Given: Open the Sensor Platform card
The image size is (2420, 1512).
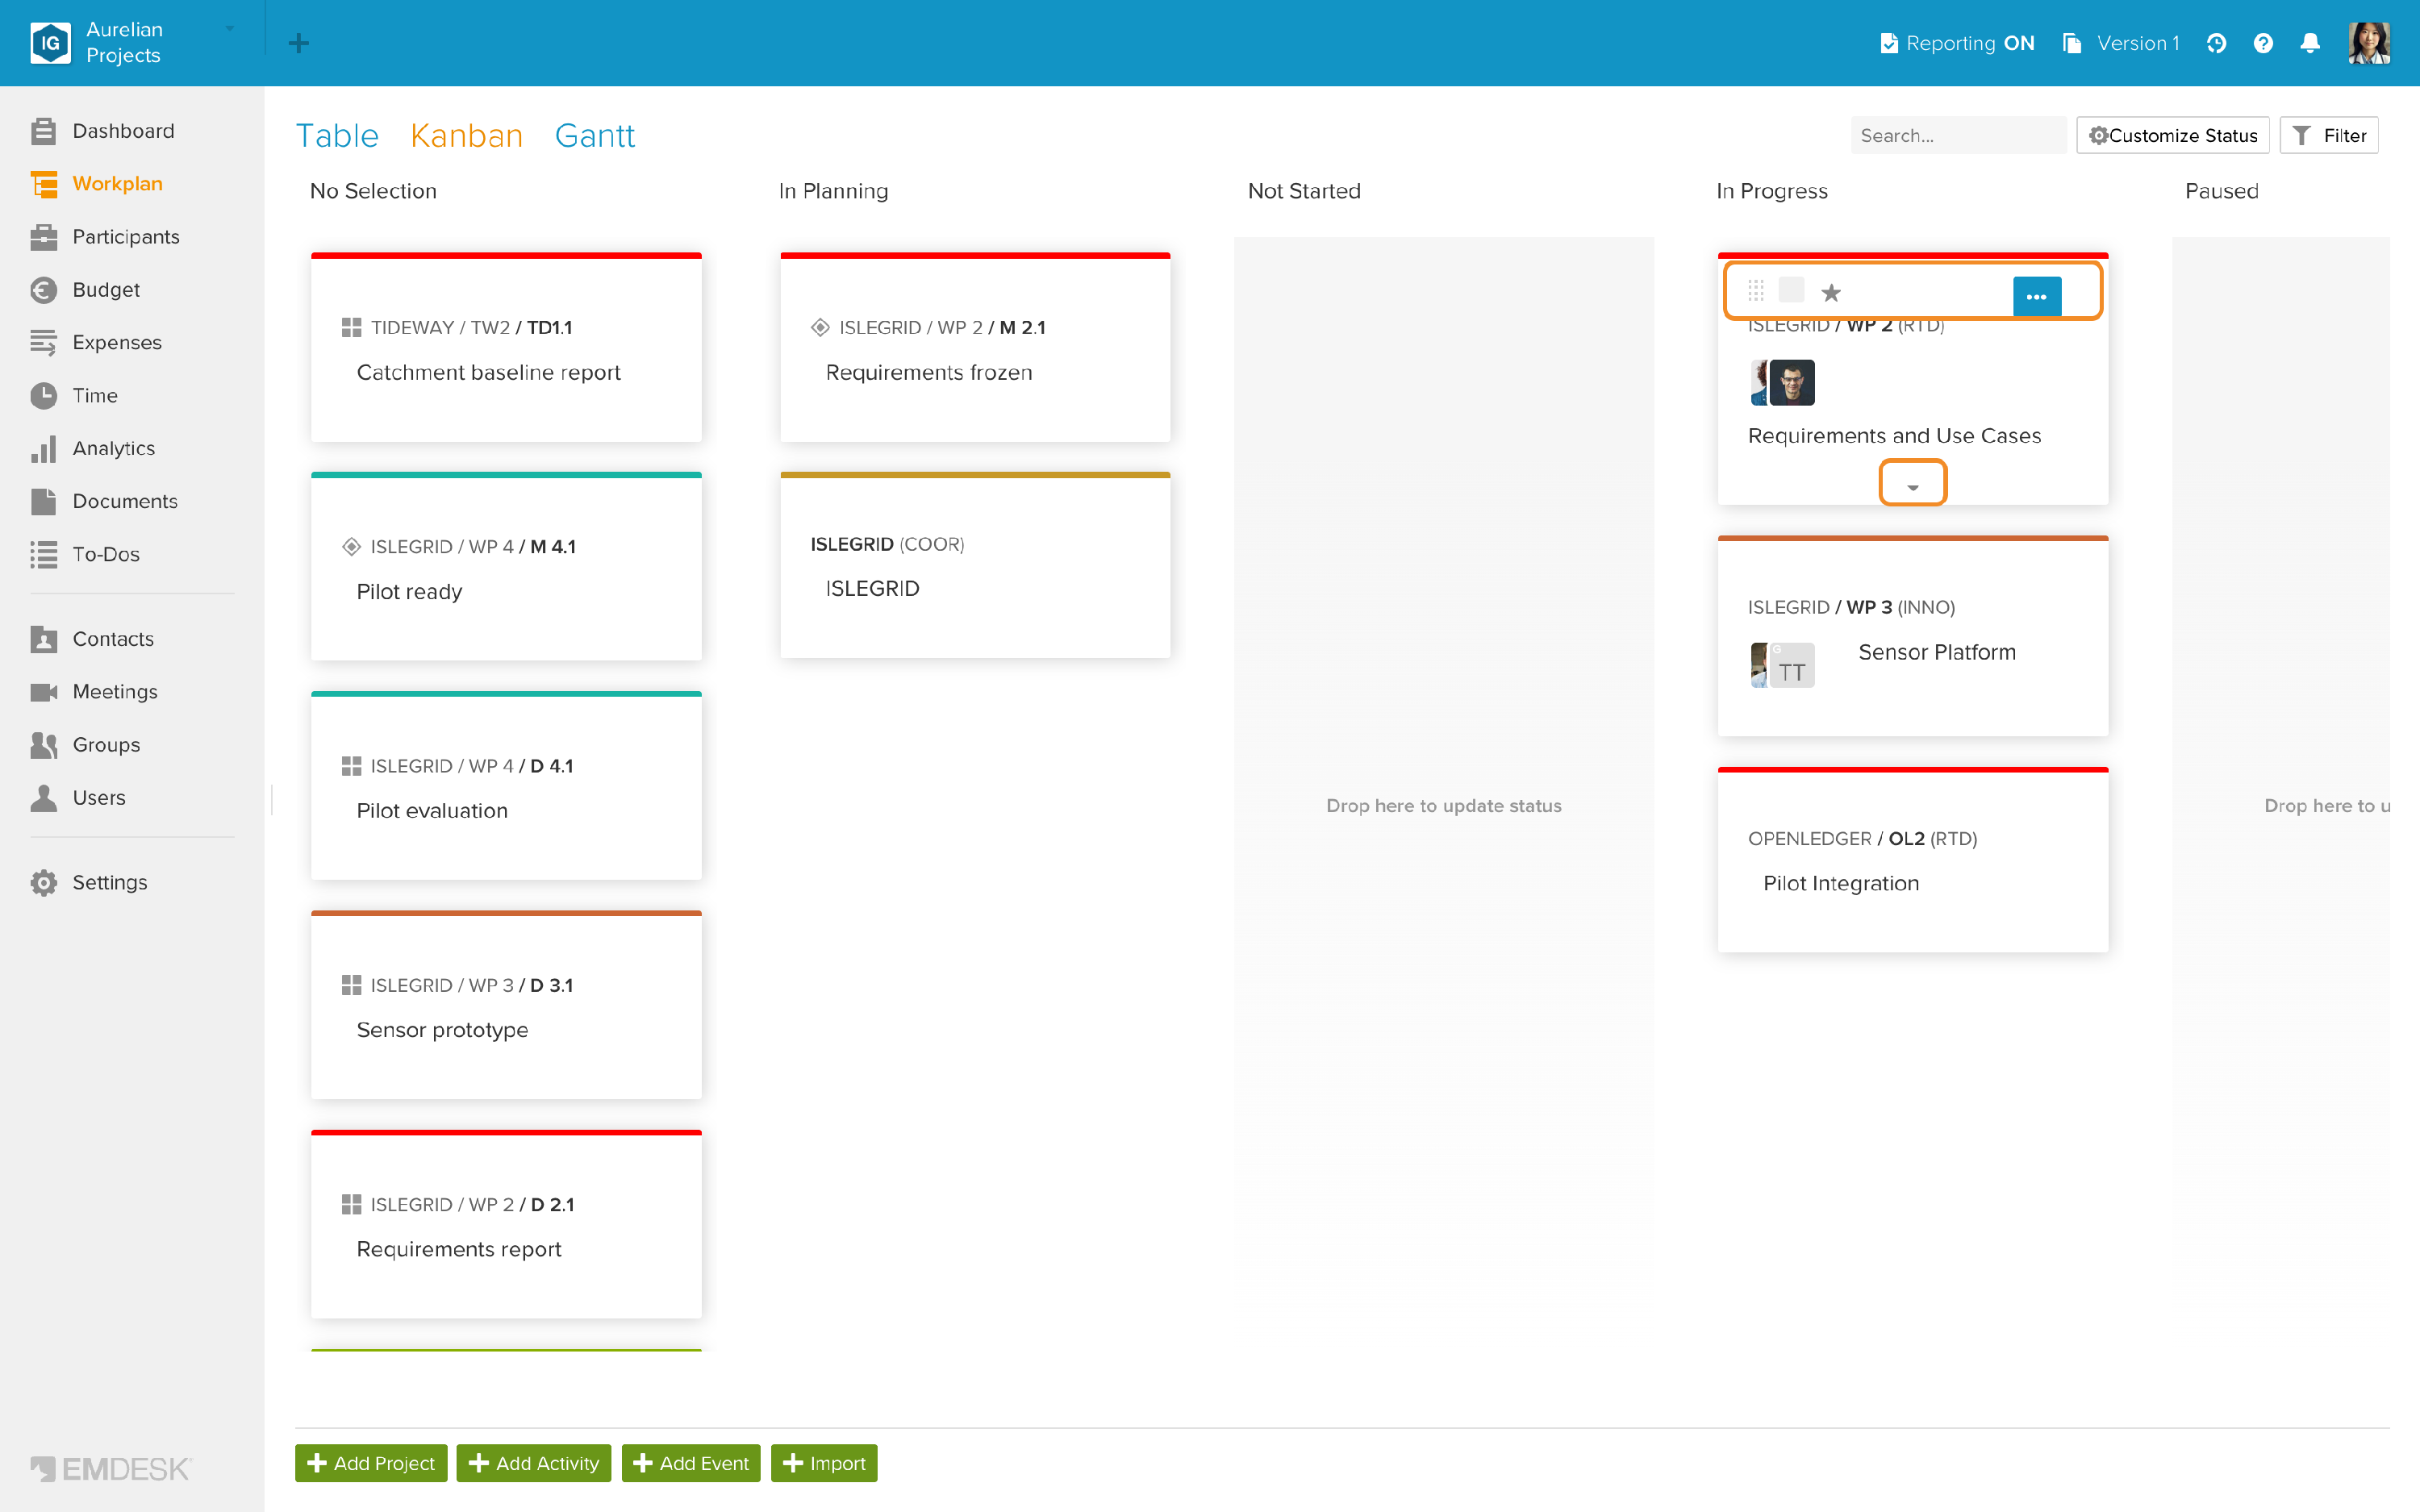Looking at the screenshot, I should click(1913, 637).
